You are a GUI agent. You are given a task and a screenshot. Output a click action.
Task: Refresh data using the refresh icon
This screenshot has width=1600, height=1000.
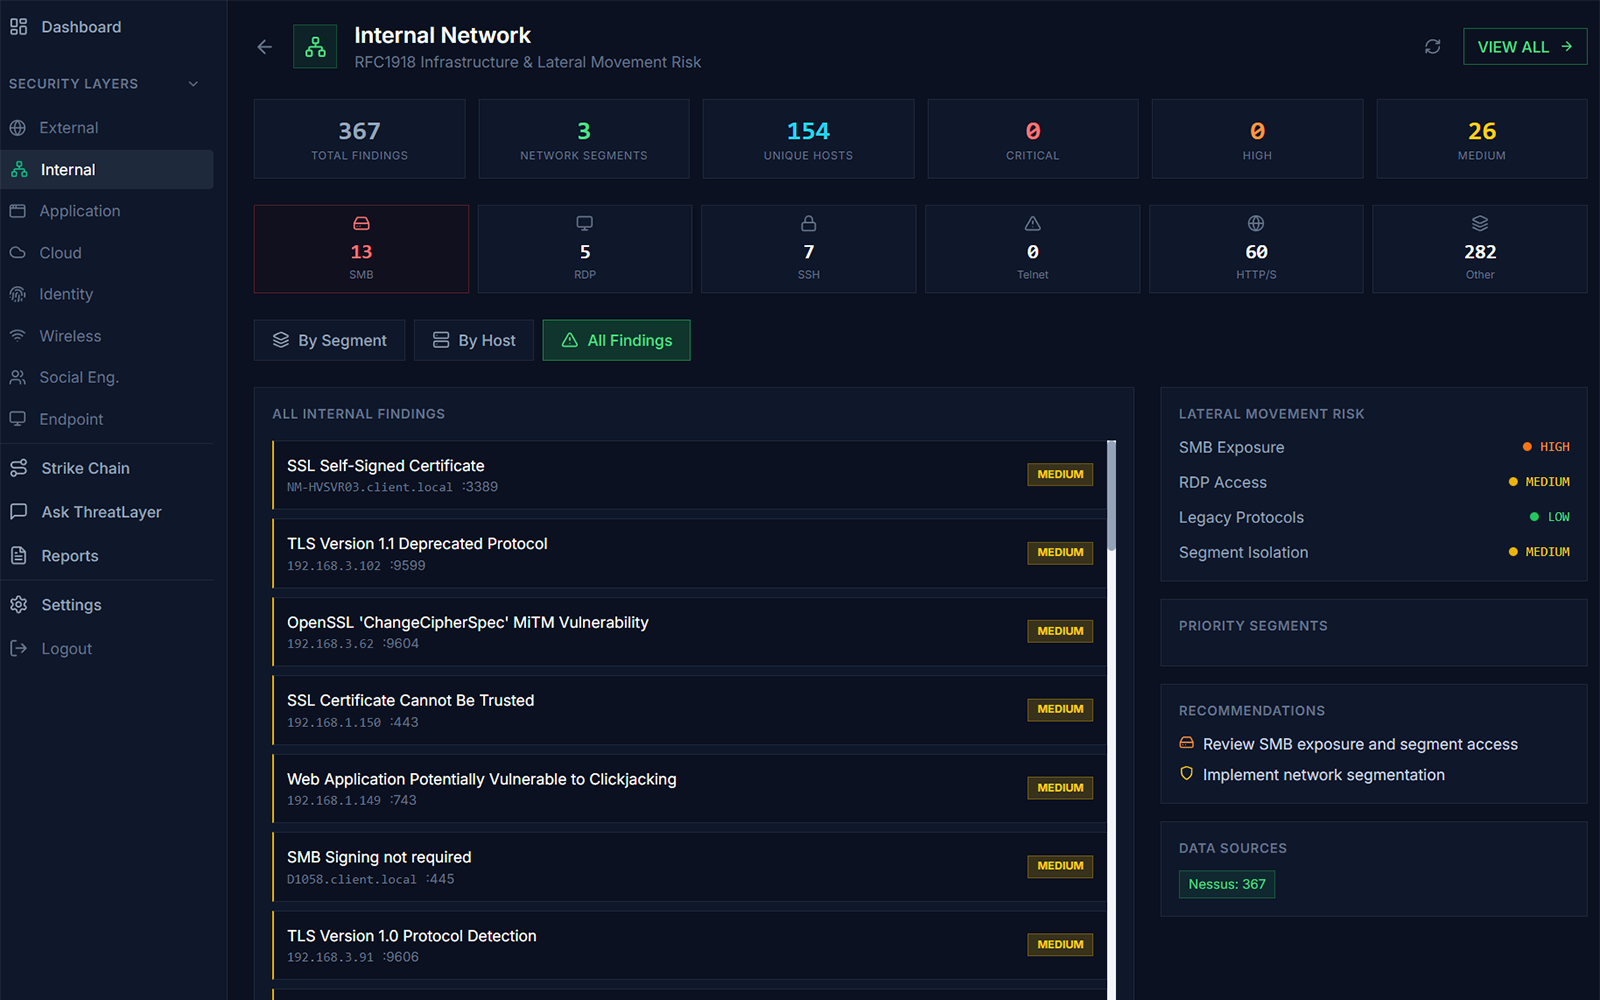pos(1432,46)
